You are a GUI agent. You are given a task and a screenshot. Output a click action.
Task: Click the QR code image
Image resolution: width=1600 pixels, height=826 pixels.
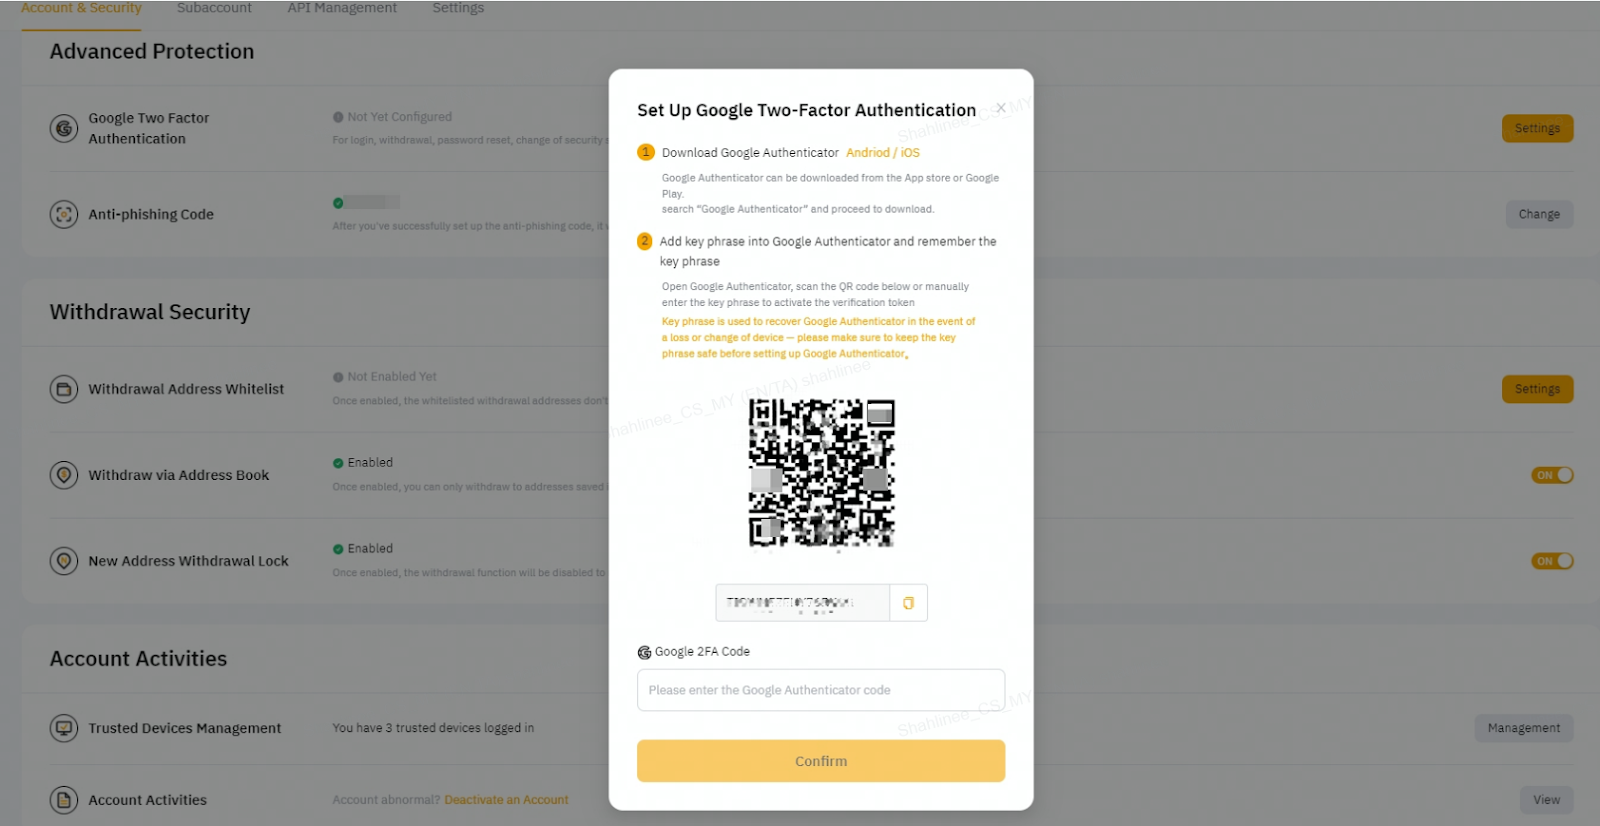pyautogui.click(x=822, y=473)
